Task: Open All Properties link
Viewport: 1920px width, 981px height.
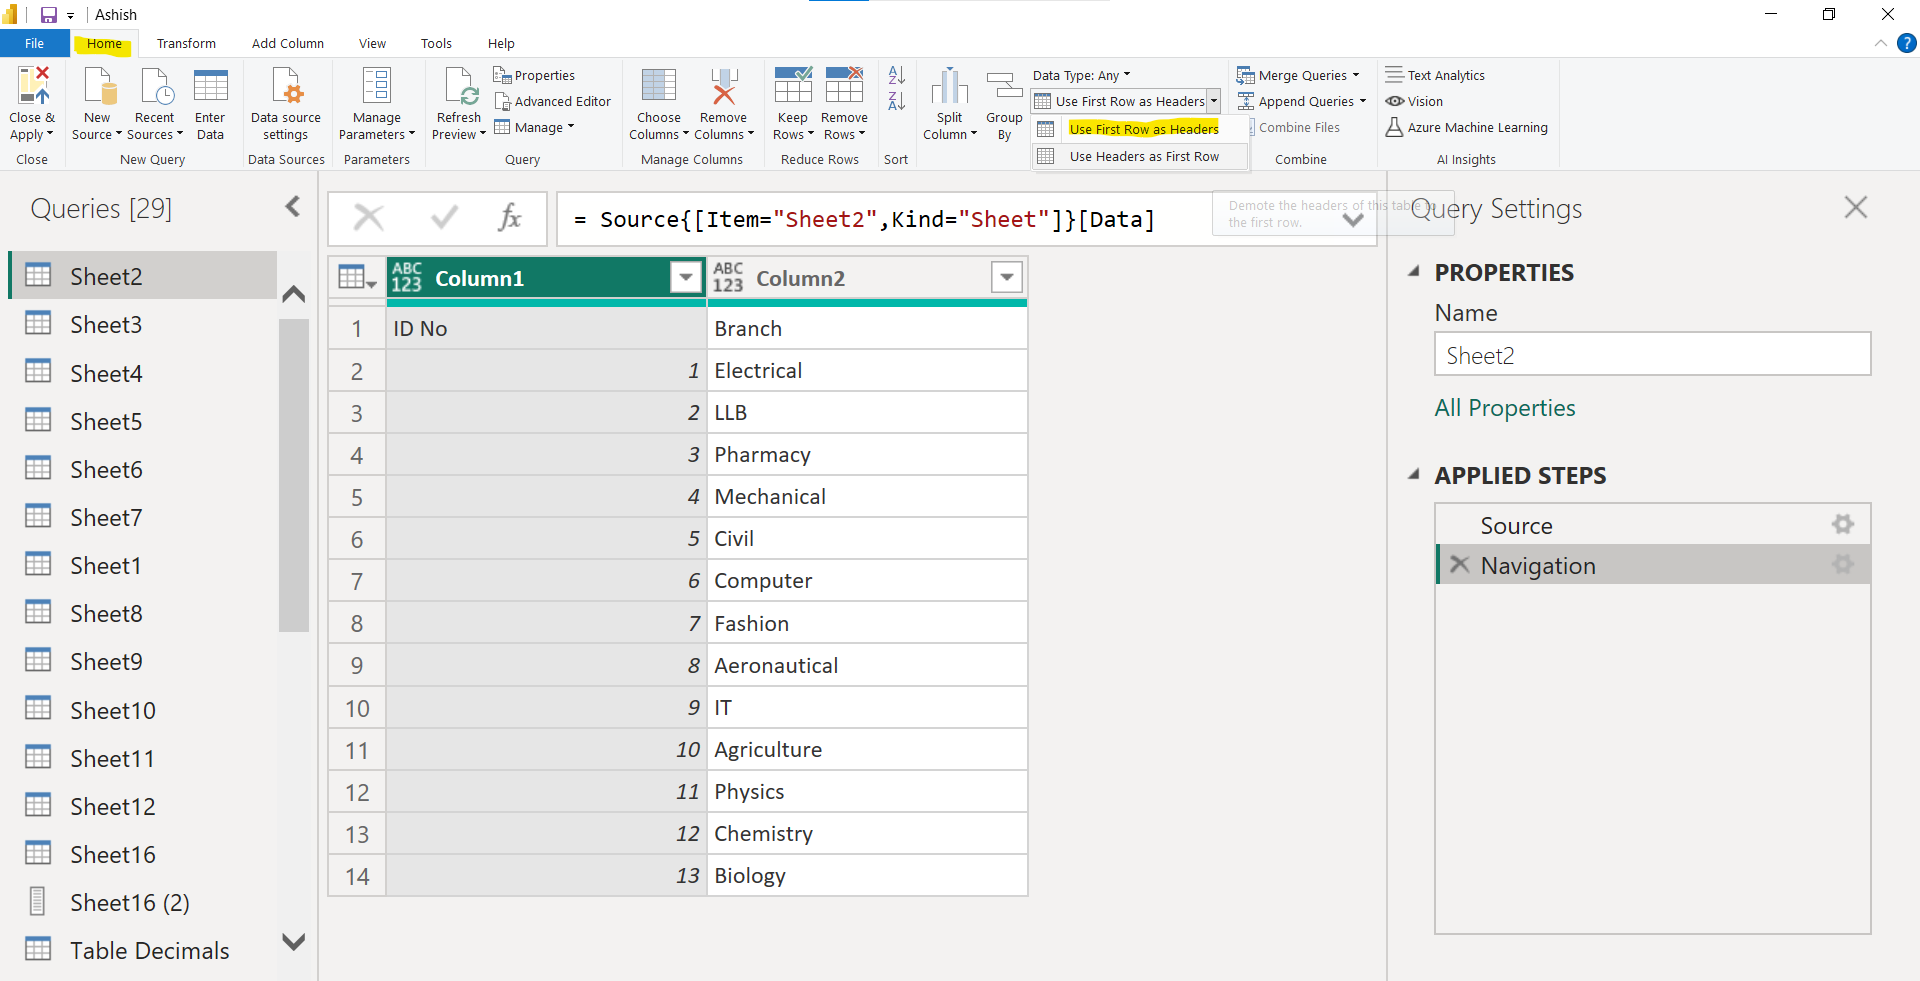Action: point(1504,408)
